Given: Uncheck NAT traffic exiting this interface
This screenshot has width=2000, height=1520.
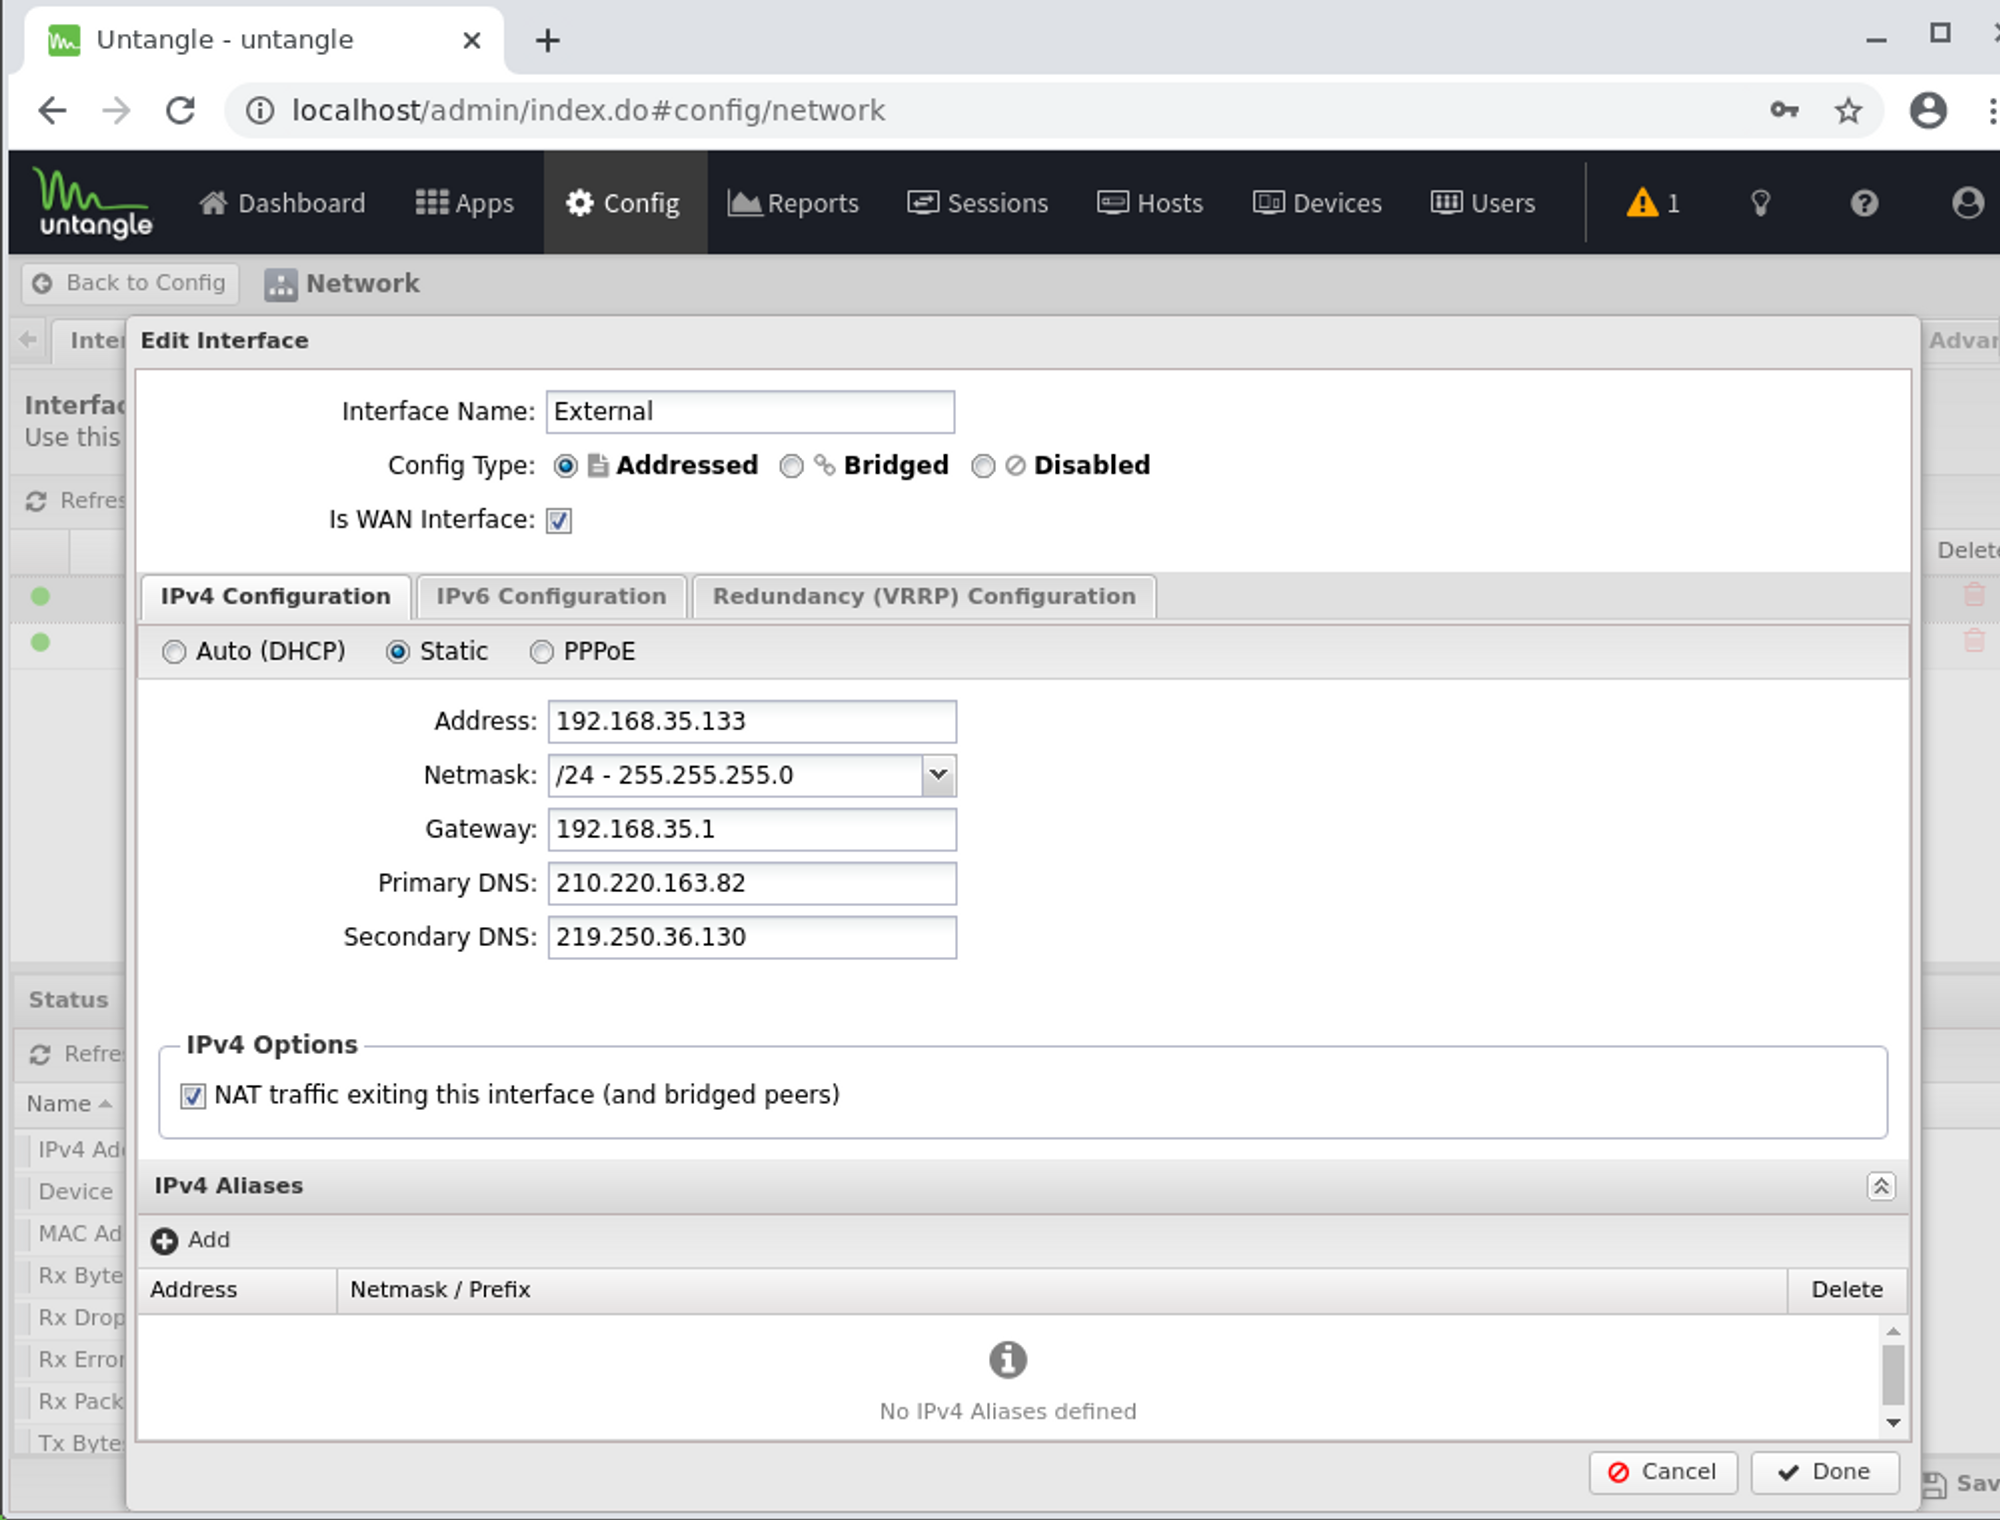Looking at the screenshot, I should point(193,1096).
